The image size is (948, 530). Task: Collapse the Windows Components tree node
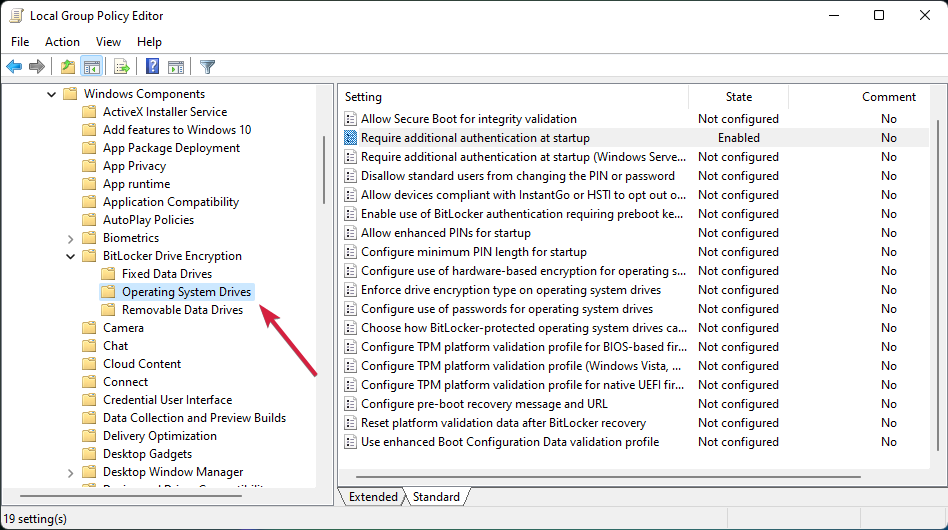pos(51,94)
